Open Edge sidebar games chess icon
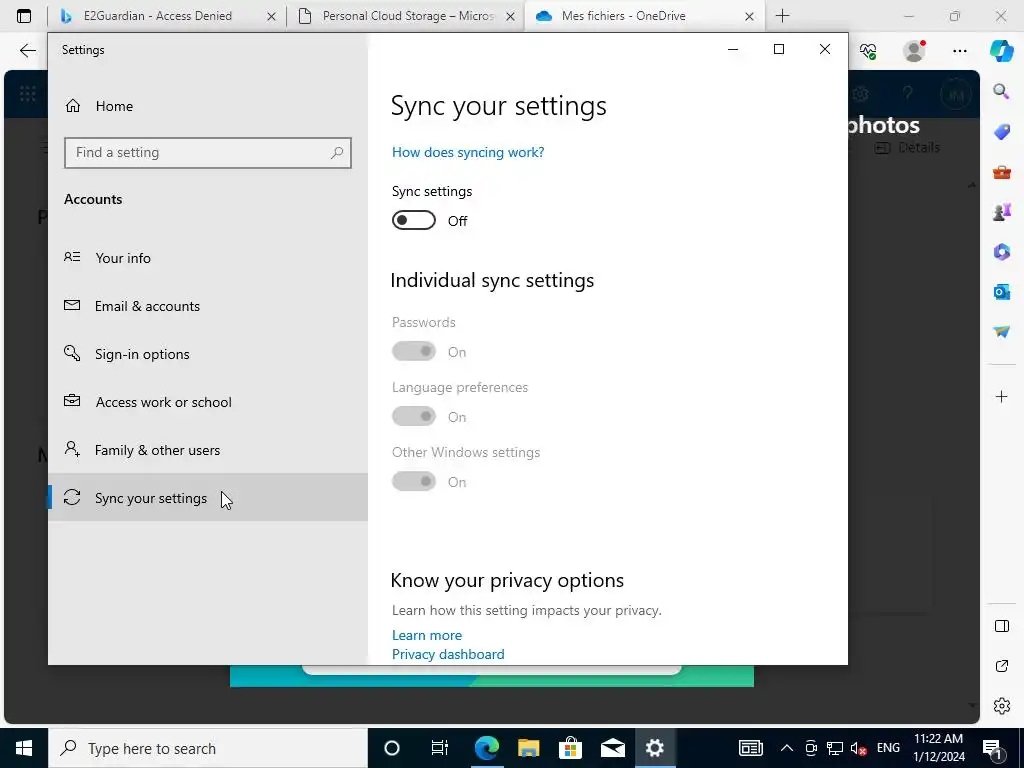1024x768 pixels. (x=1001, y=212)
